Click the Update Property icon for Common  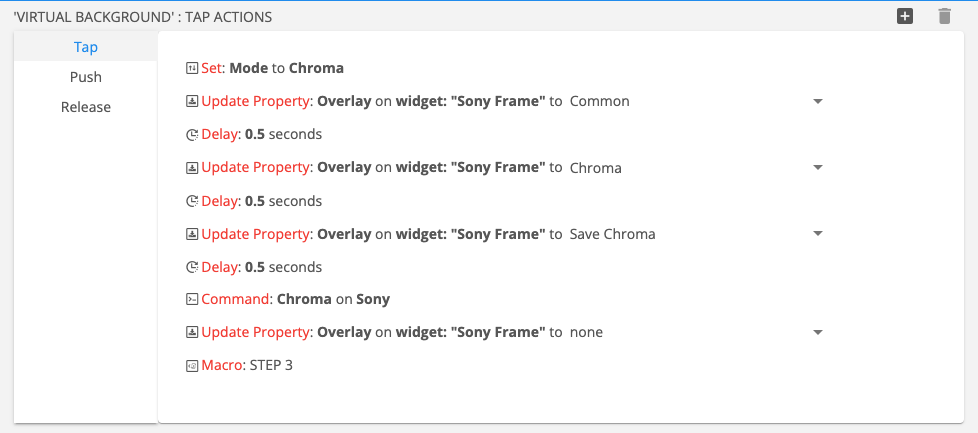pyautogui.click(x=192, y=101)
